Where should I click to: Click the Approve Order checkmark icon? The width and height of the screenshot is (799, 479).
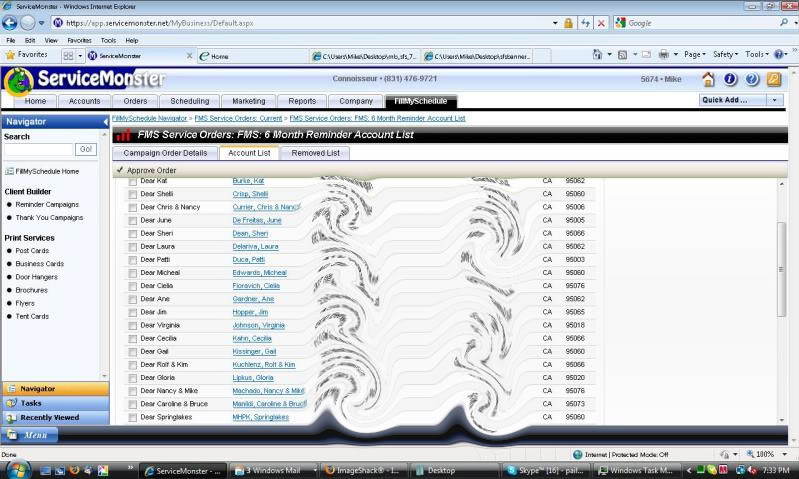(x=120, y=170)
